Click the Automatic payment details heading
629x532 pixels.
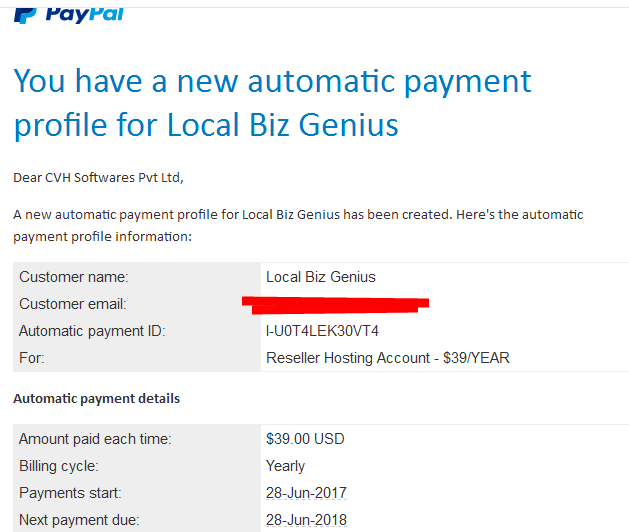click(x=96, y=398)
